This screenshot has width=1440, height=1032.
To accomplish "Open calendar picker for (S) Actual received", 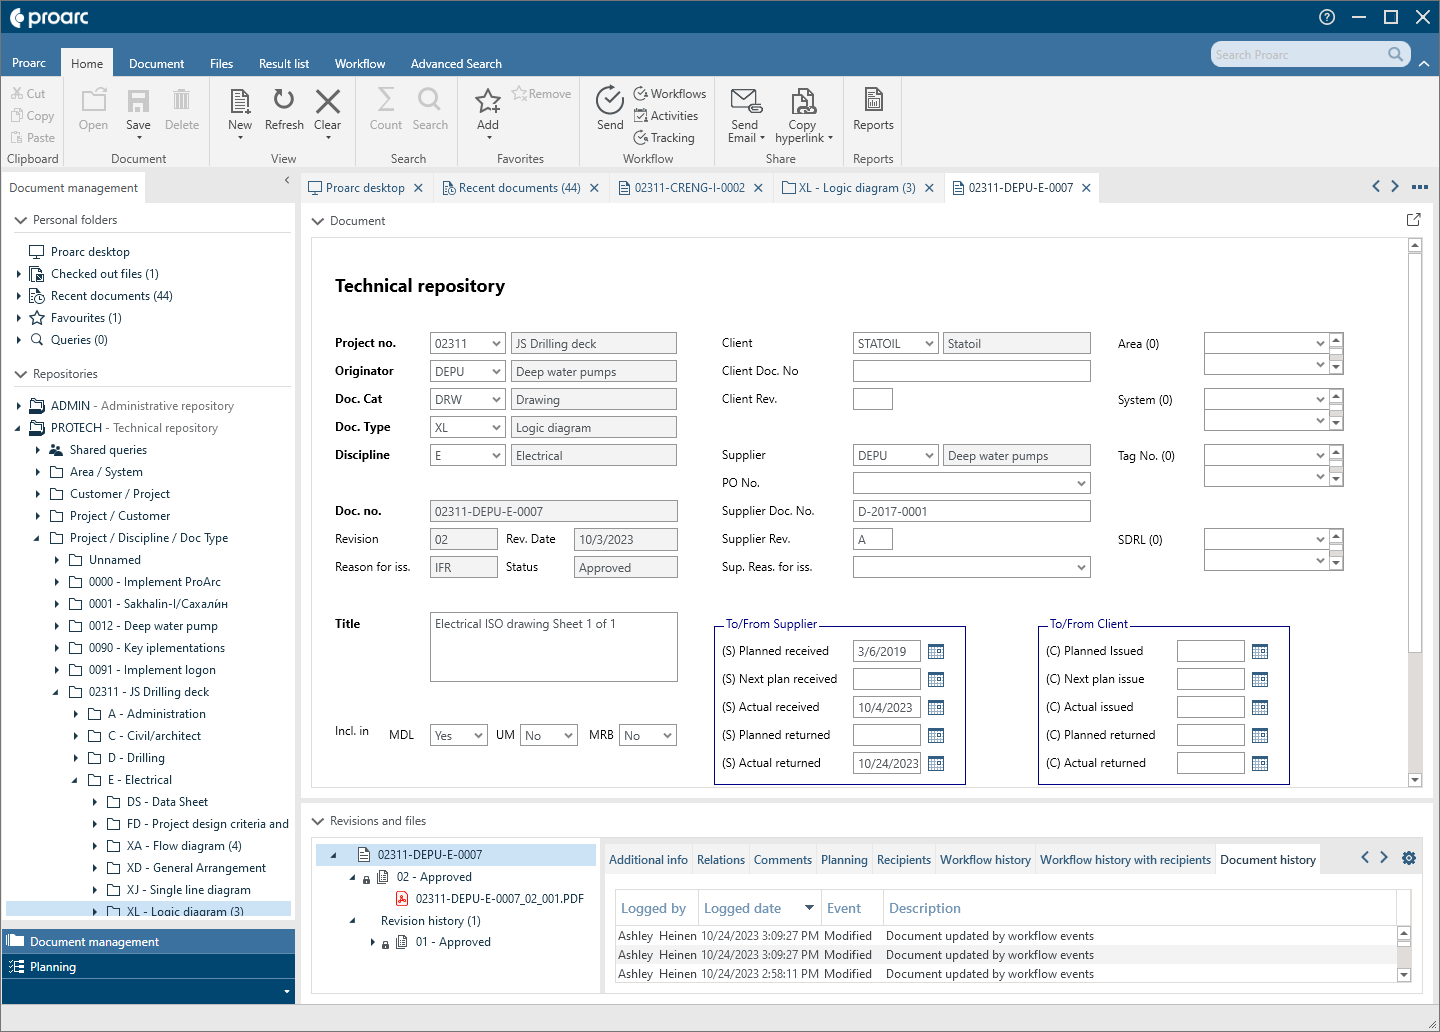I will click(x=935, y=707).
